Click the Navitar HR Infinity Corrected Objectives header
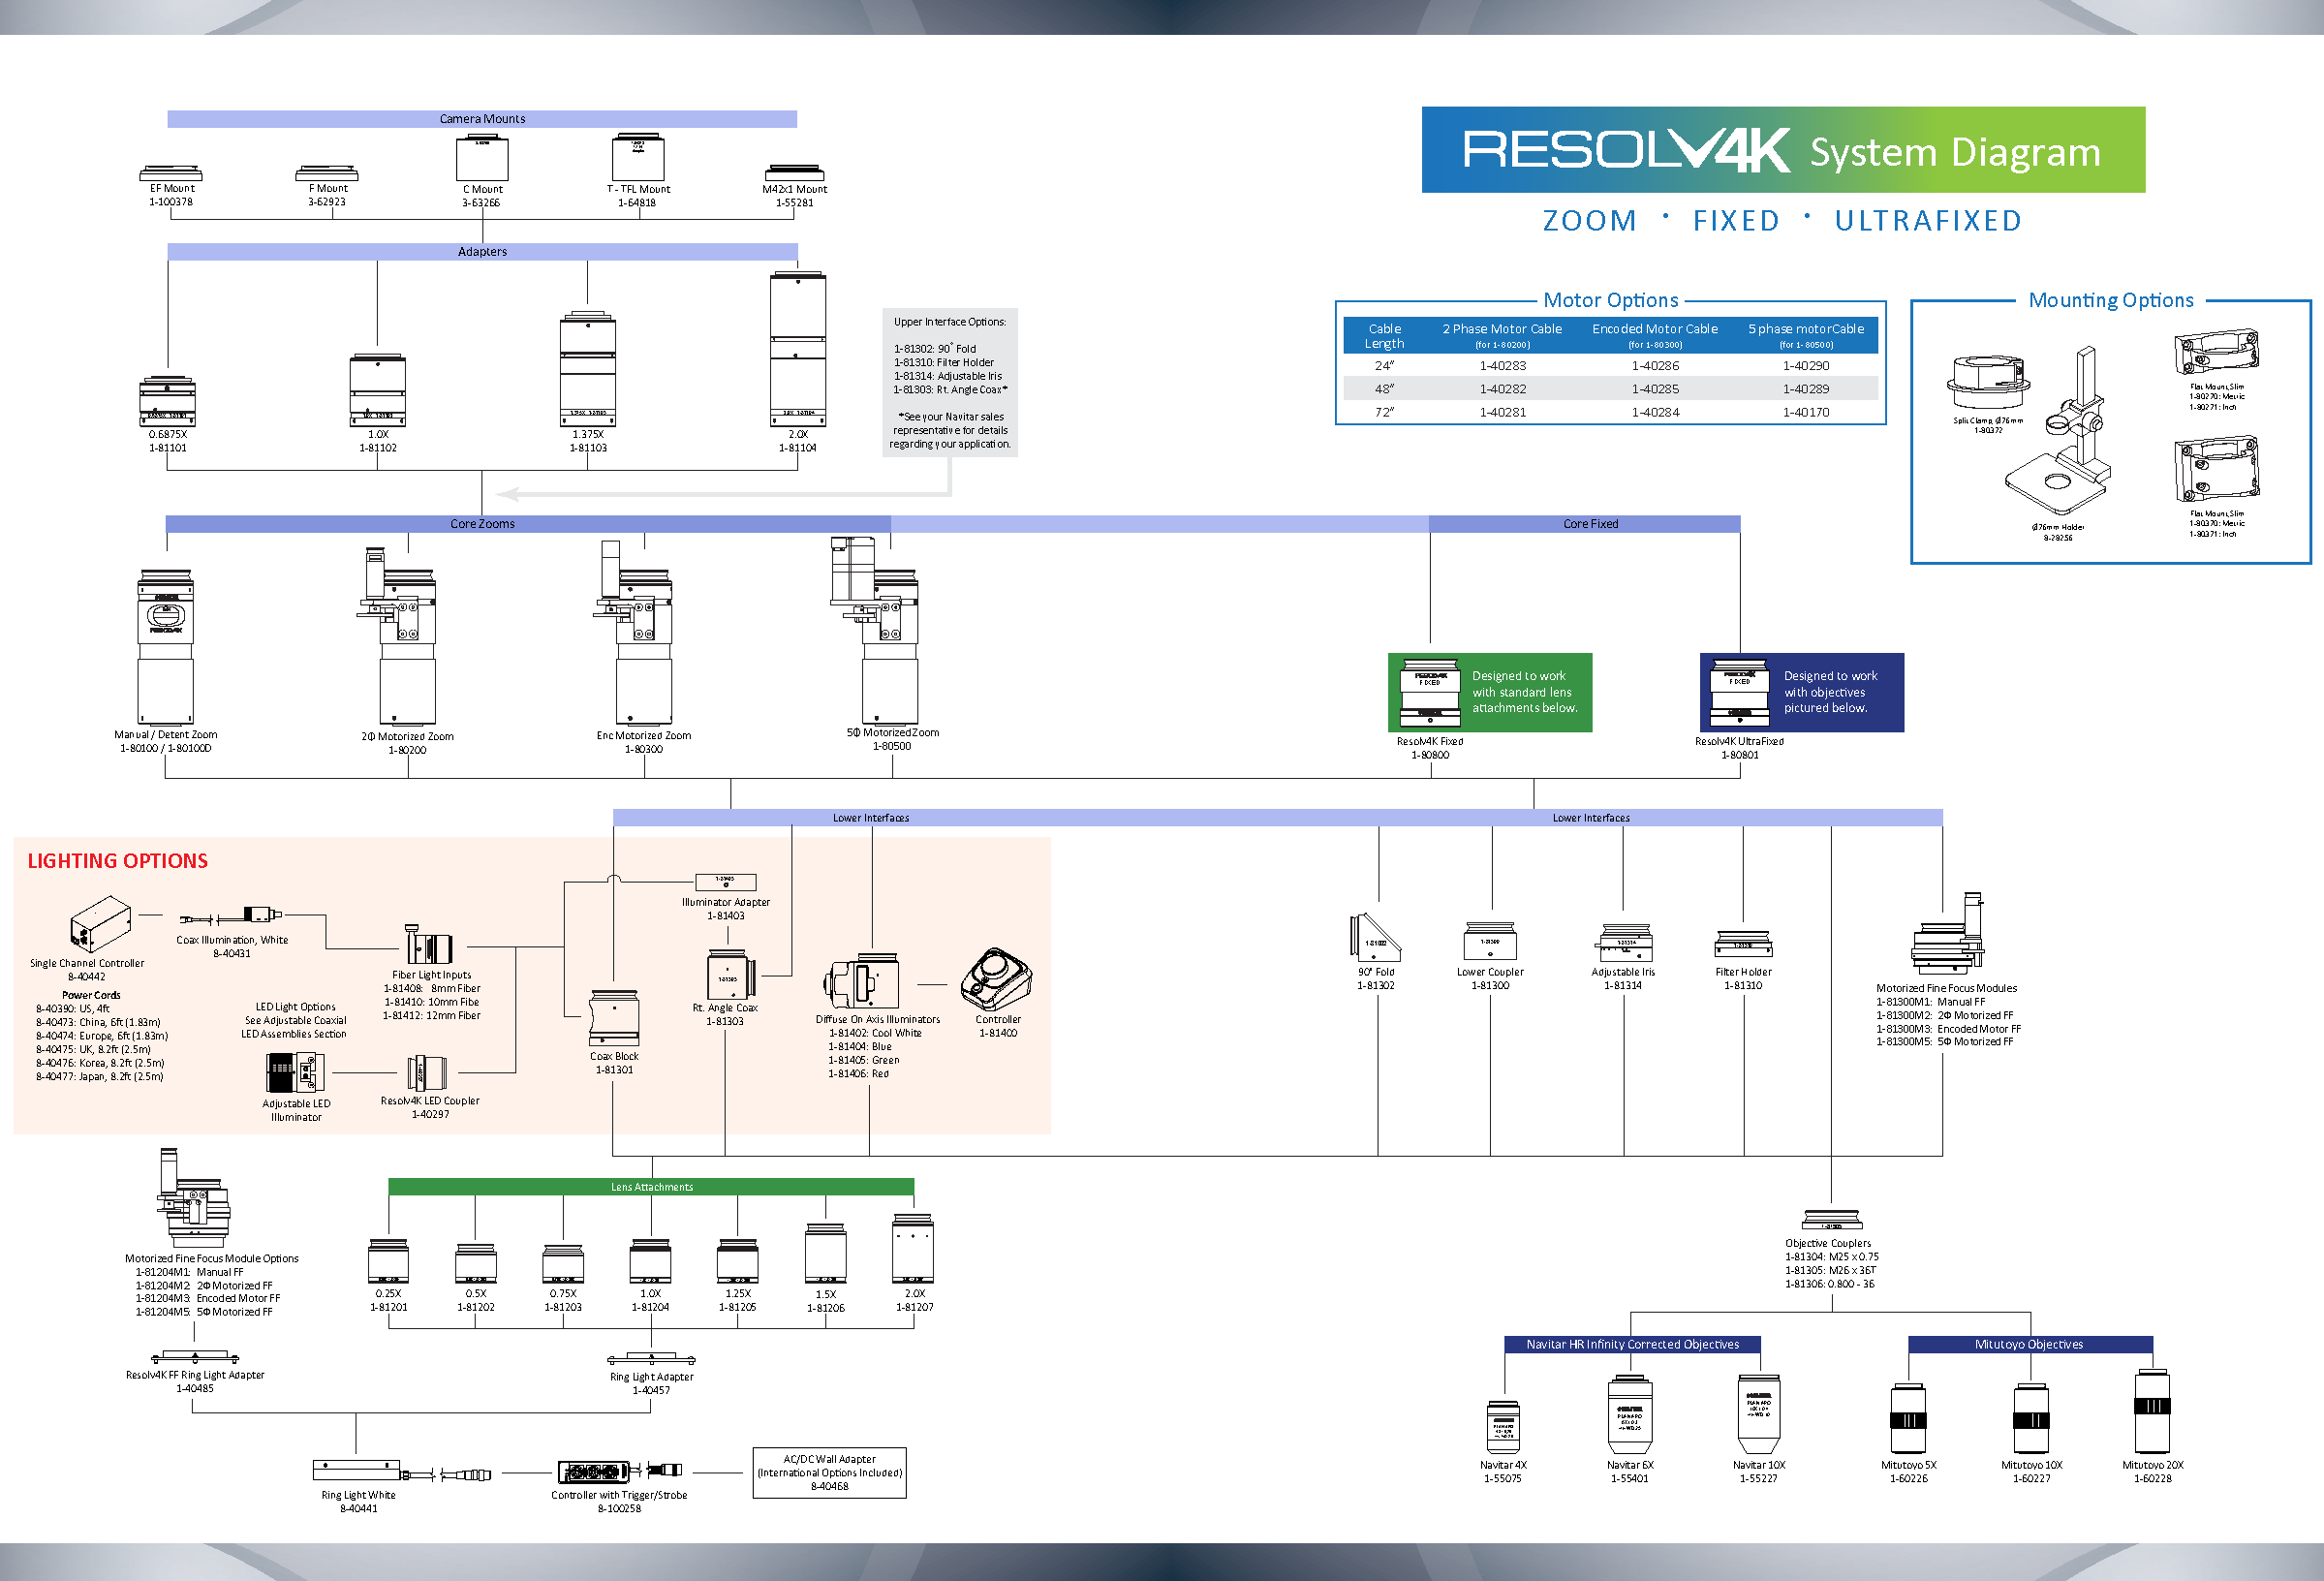This screenshot has width=2324, height=1581. pos(1631,1345)
